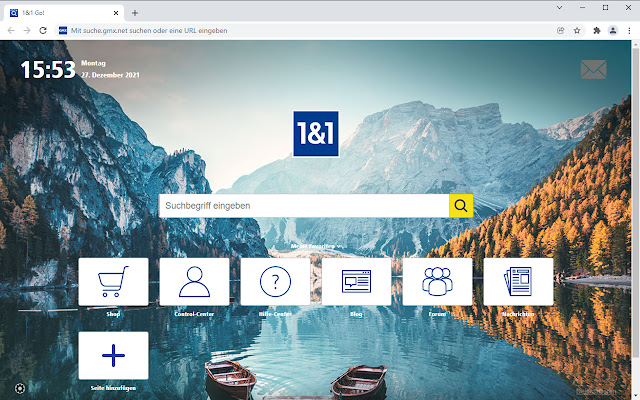
Task: Click the Hilfe-Center label
Action: 276,314
